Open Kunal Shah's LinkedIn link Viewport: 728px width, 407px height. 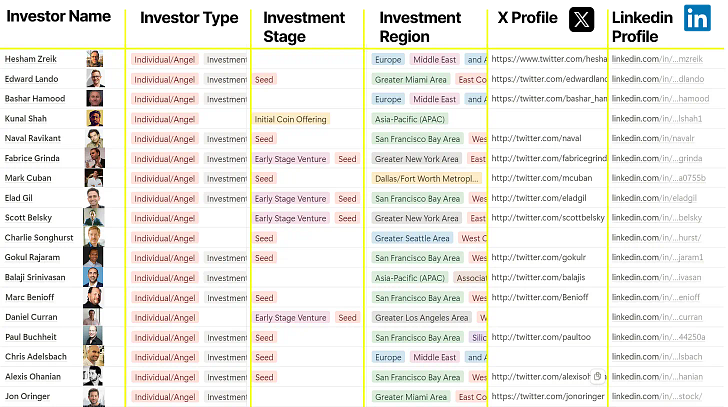coord(656,118)
